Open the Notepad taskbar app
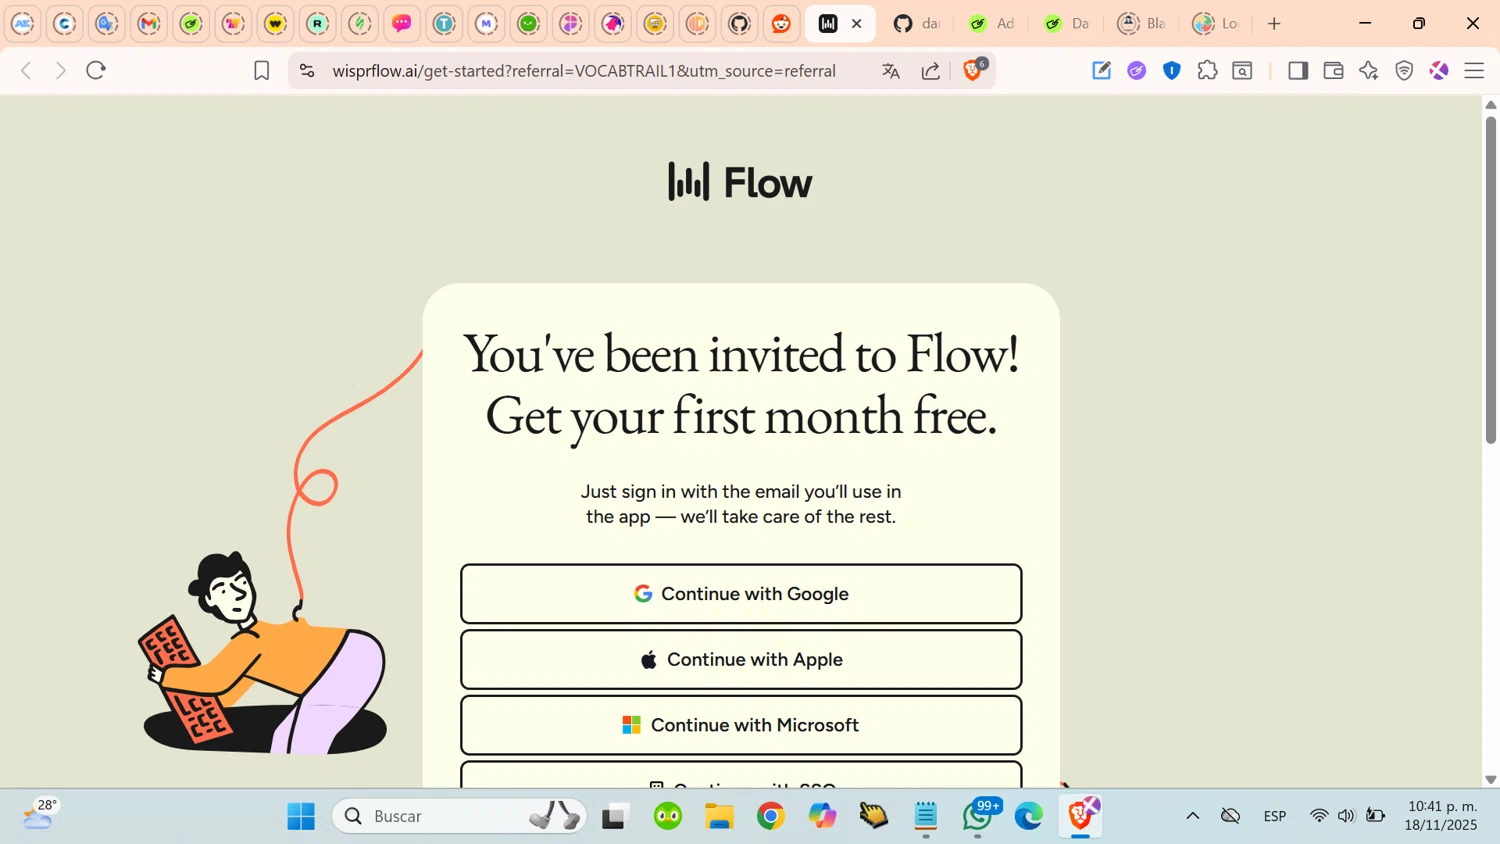1500x844 pixels. (x=926, y=816)
